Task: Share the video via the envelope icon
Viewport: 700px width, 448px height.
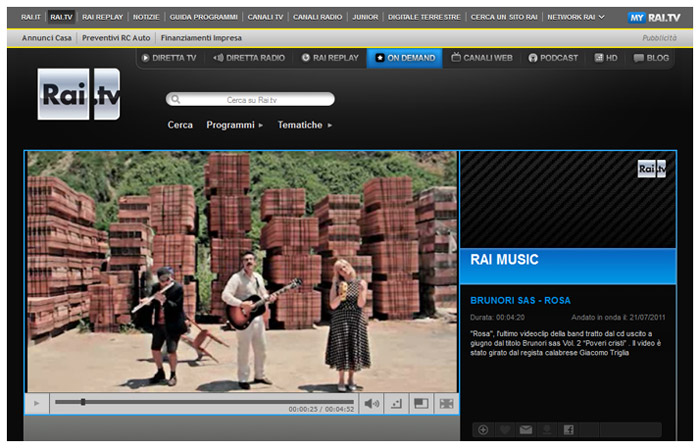Action: click(x=525, y=430)
